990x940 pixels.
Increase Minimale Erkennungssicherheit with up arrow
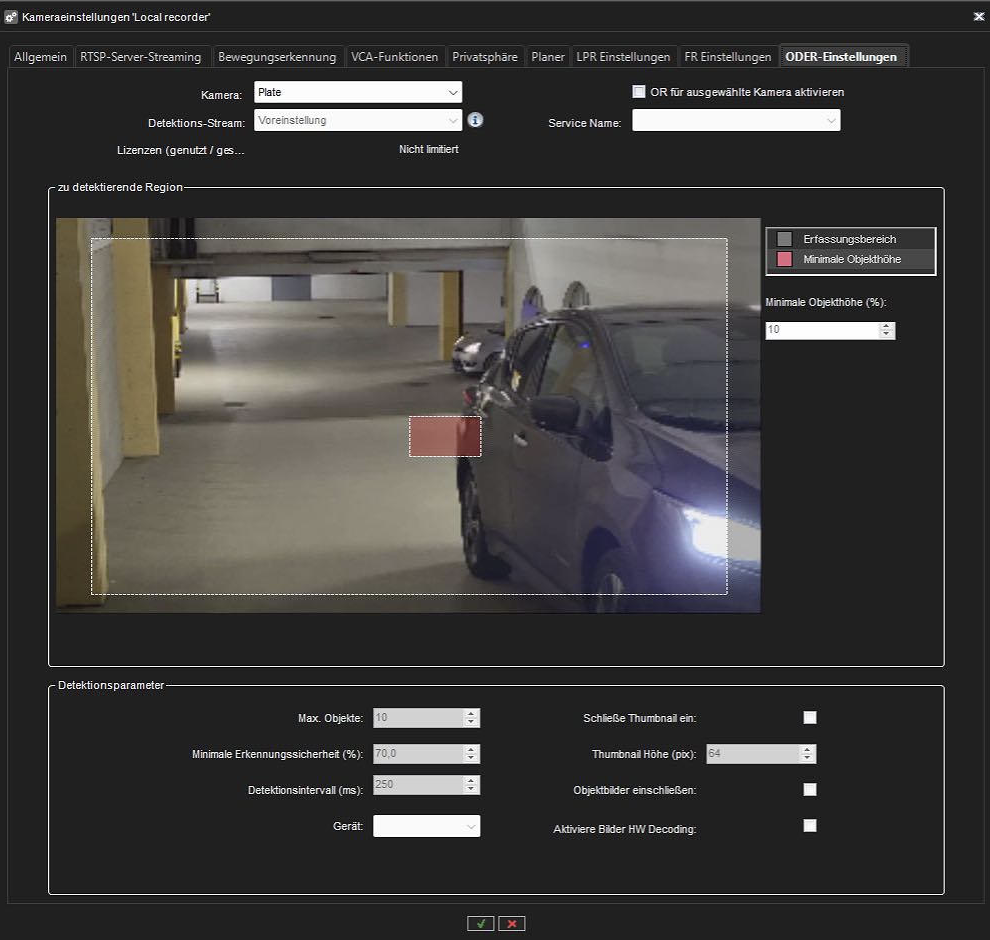tap(471, 749)
